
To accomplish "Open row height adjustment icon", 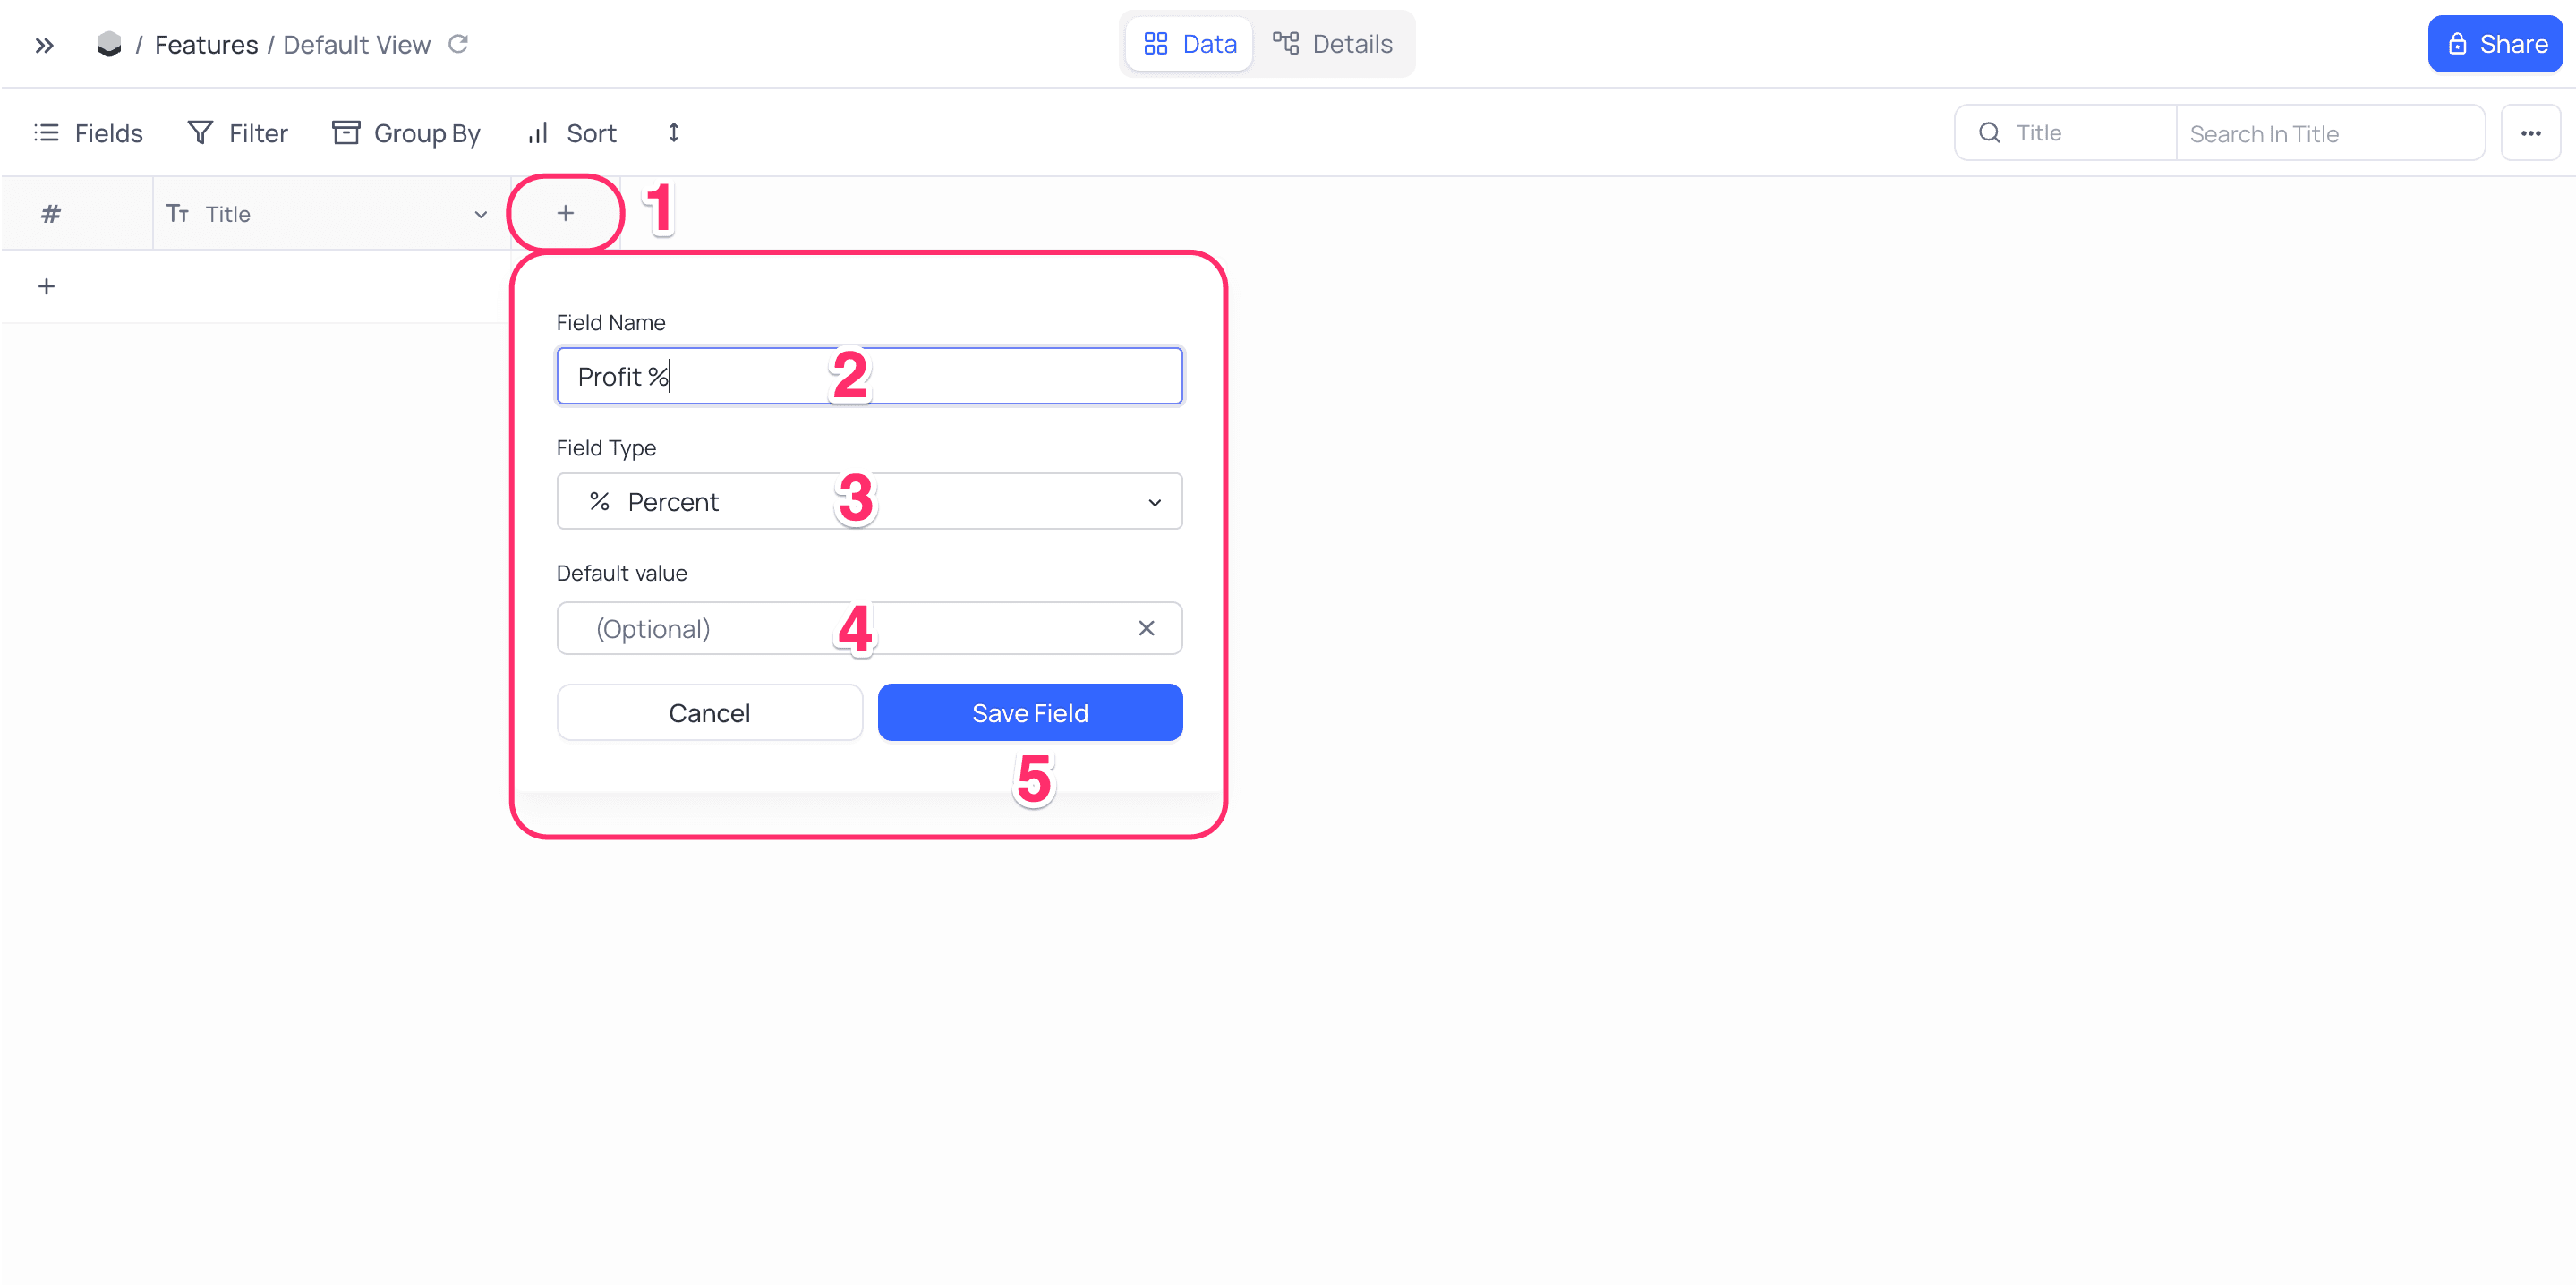I will pos(674,133).
